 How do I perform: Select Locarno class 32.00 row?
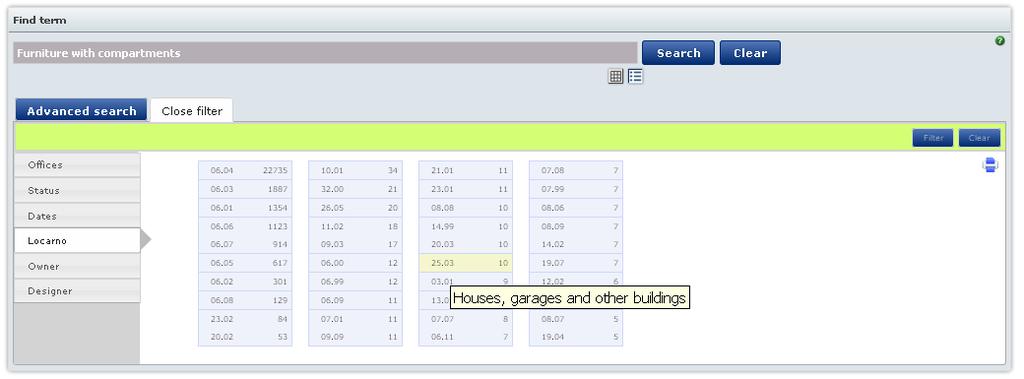coord(355,189)
